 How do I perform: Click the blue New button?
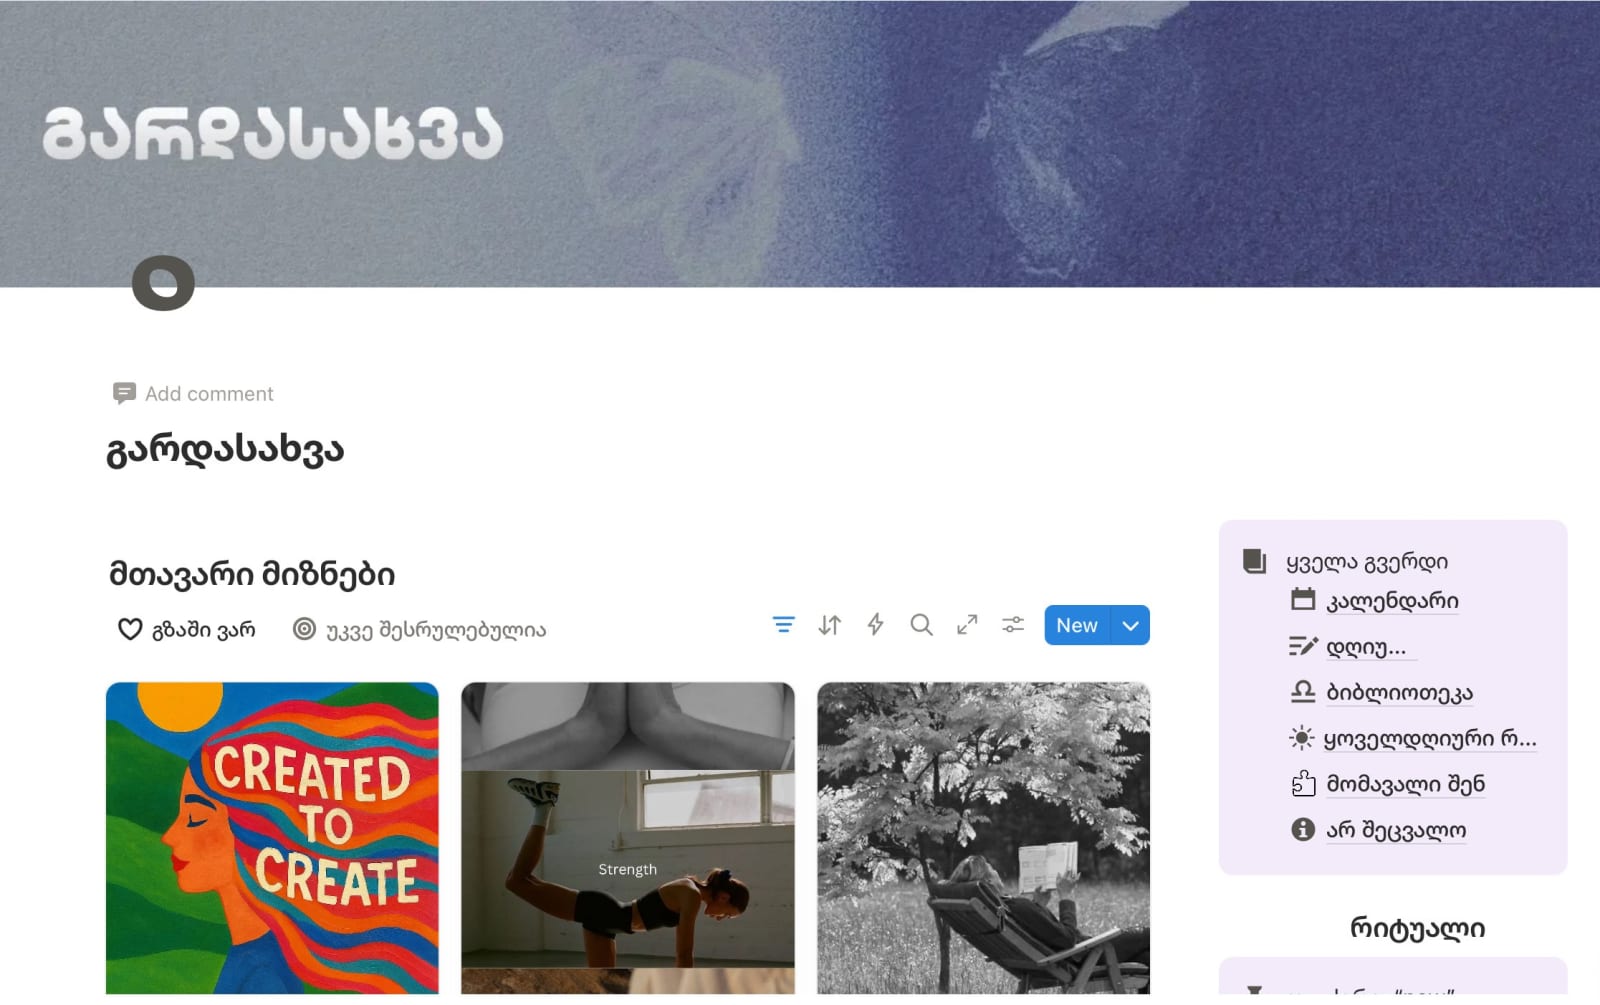pos(1077,626)
